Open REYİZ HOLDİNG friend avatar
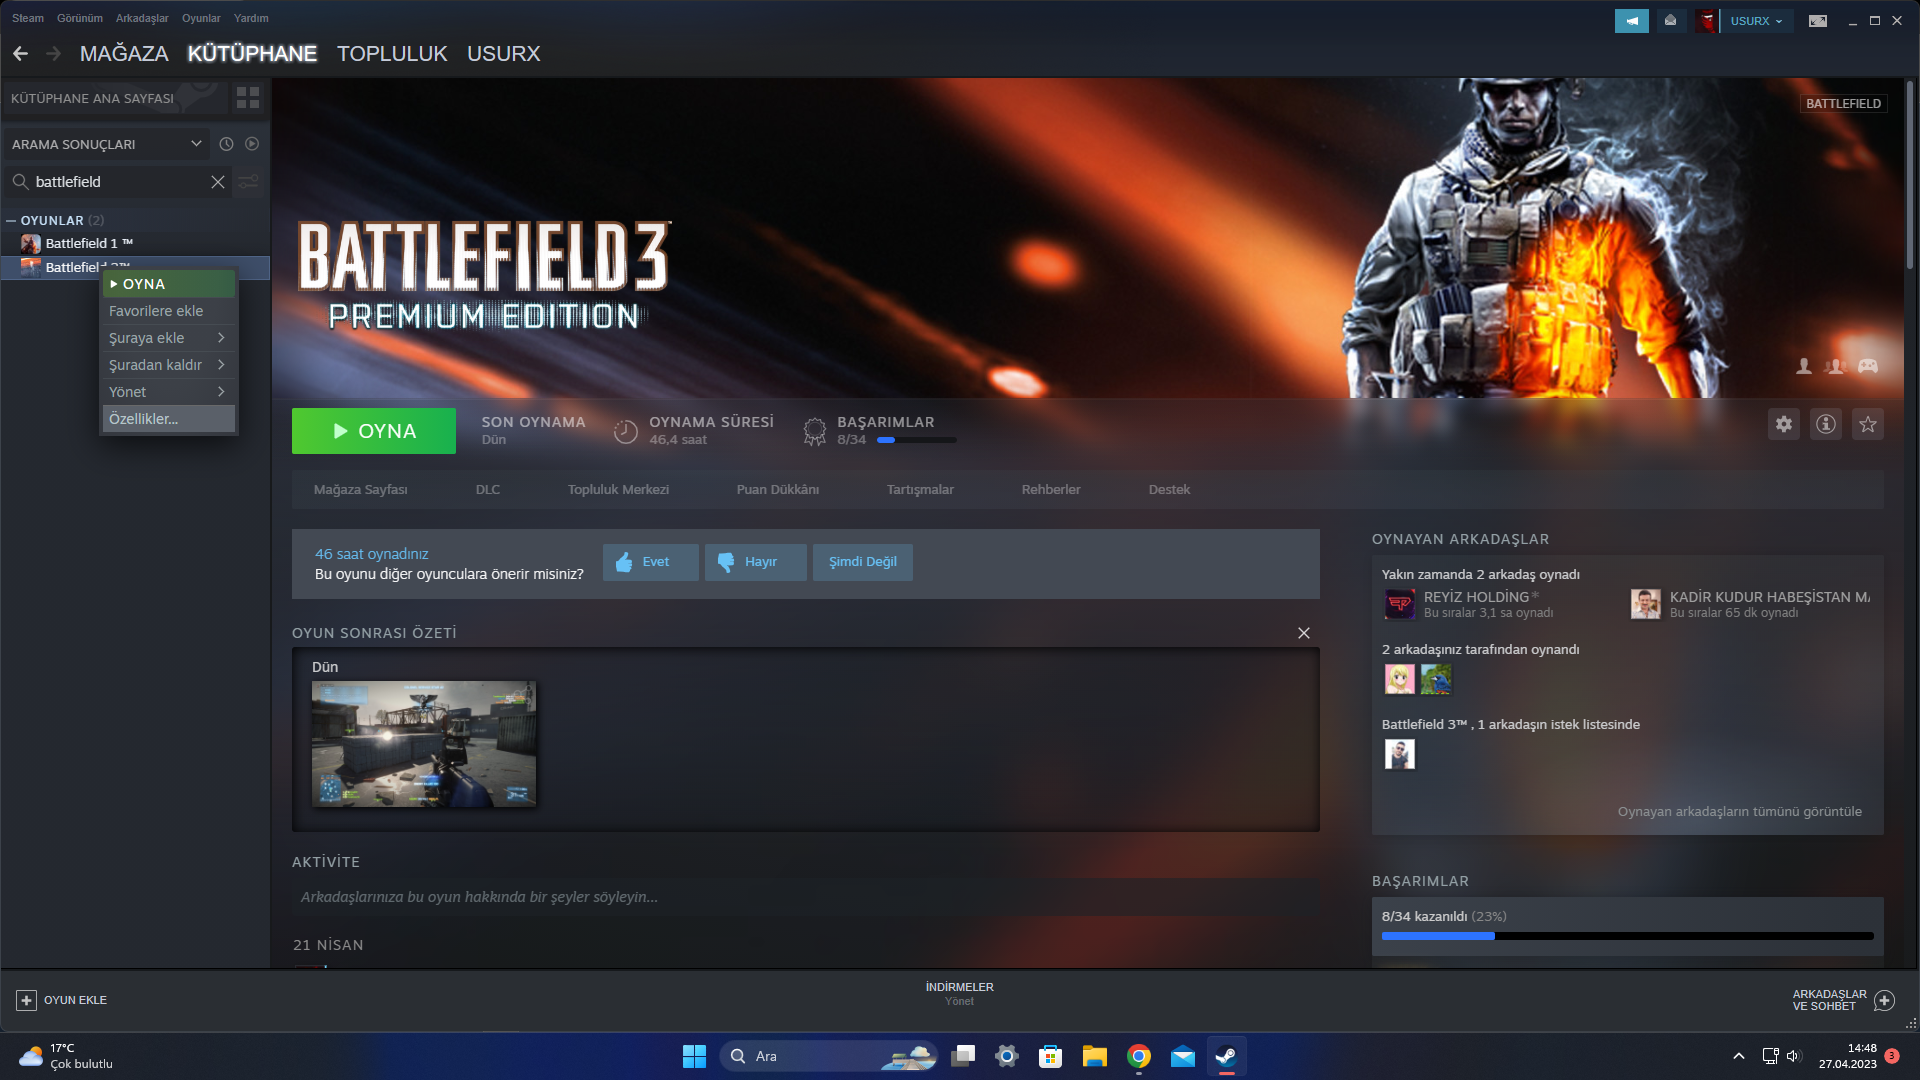Viewport: 1920px width, 1080px height. click(x=1400, y=604)
